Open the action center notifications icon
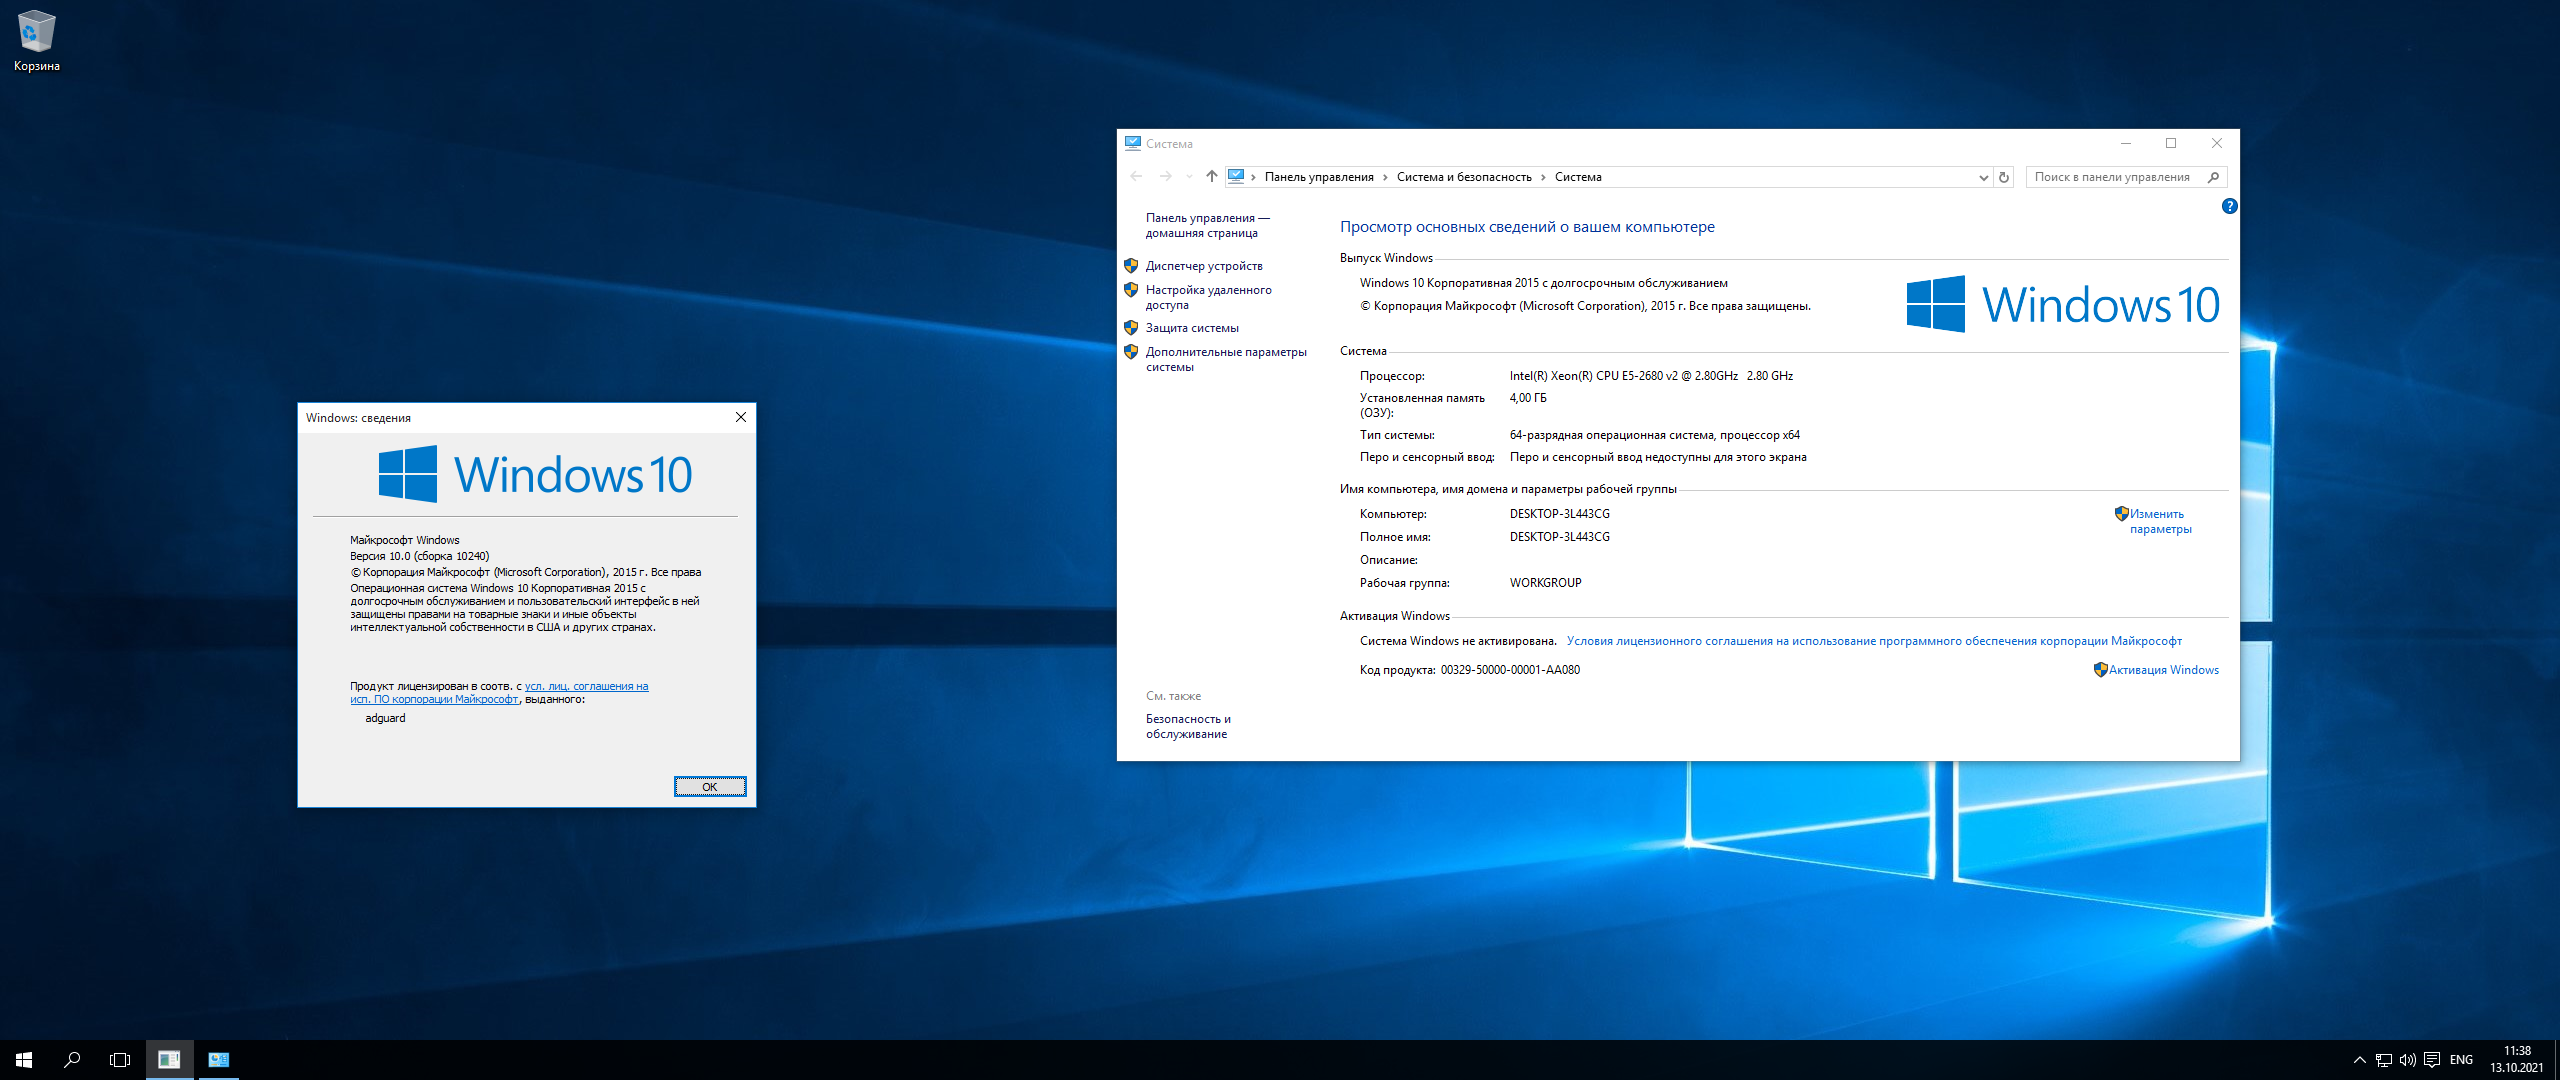Screen dimensions: 2560x1080 (2432, 1060)
